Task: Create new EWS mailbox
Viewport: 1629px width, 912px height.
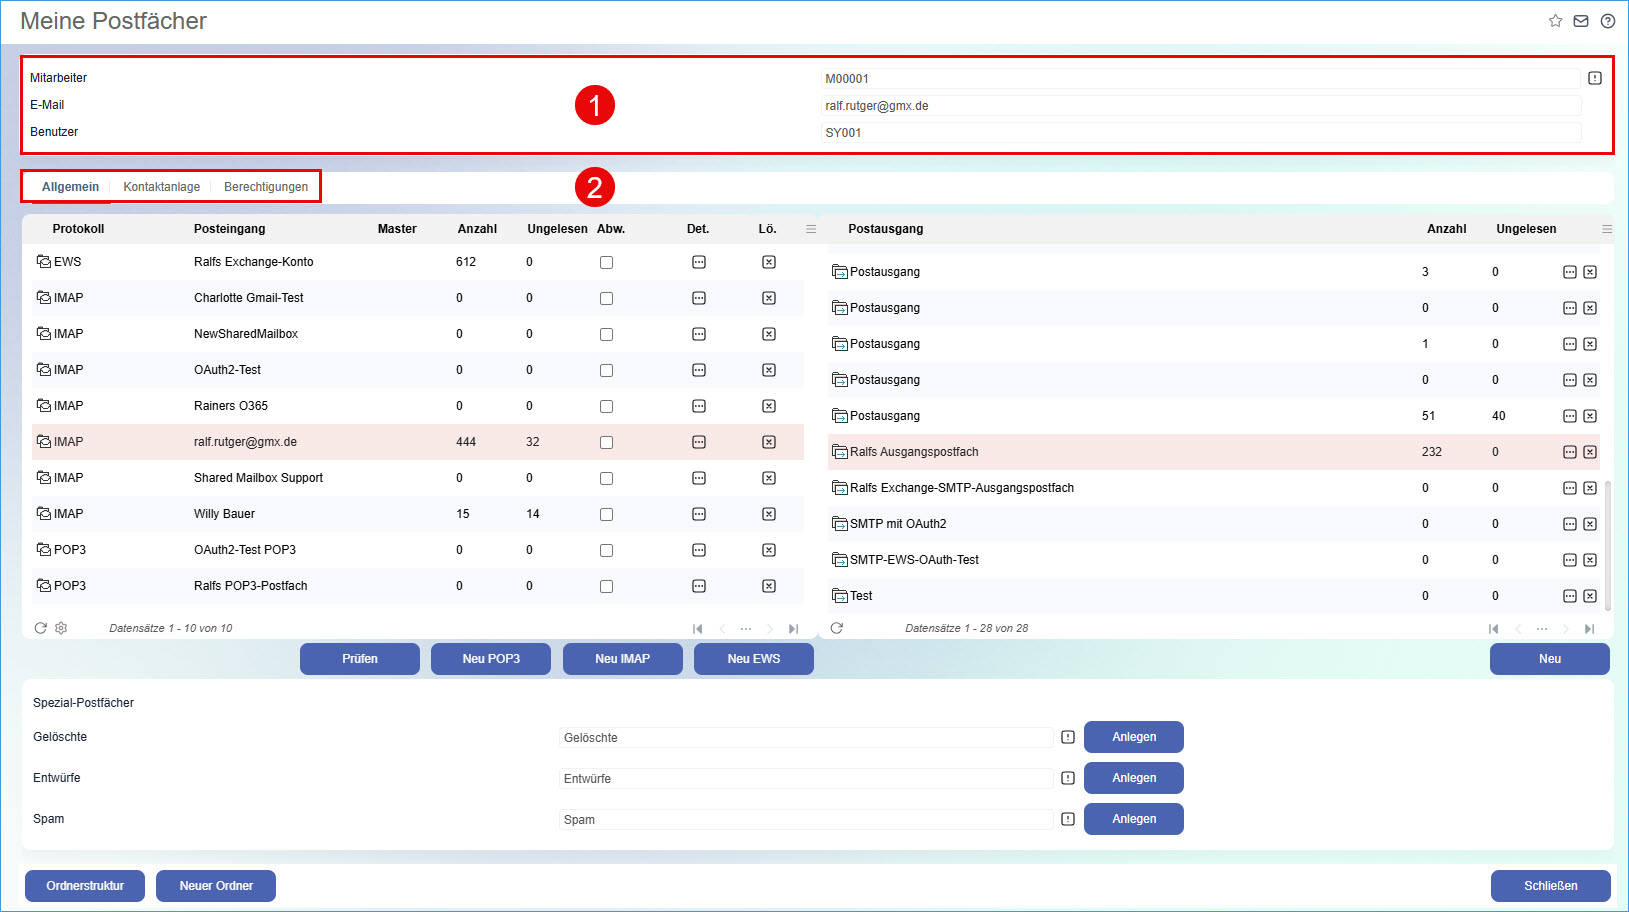Action: (754, 659)
